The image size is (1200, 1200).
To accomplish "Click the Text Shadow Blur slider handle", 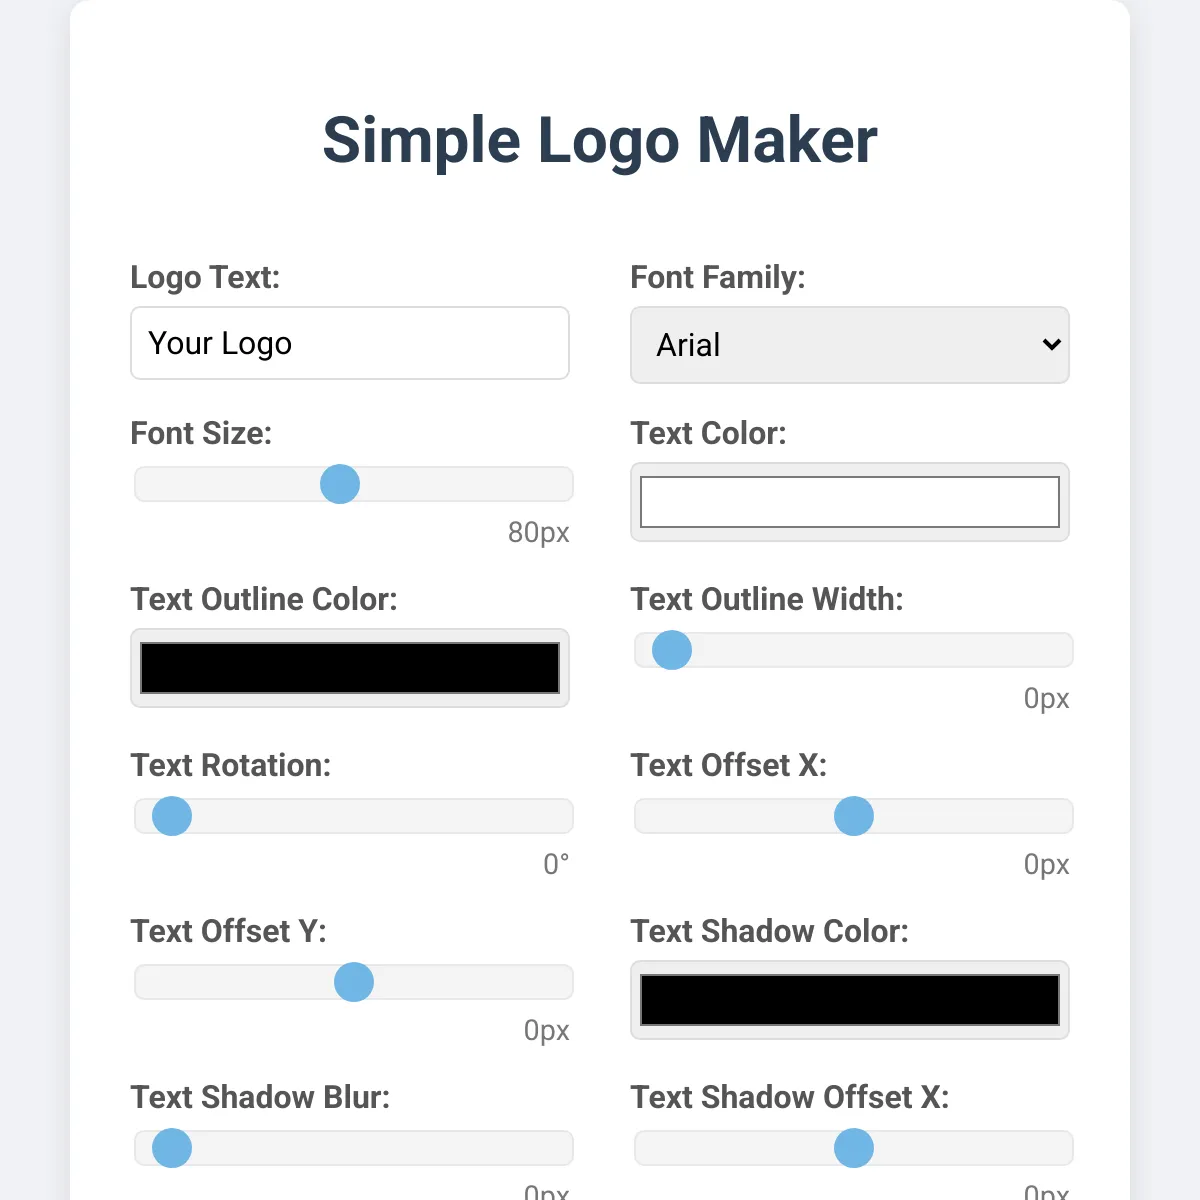I will (x=172, y=1148).
